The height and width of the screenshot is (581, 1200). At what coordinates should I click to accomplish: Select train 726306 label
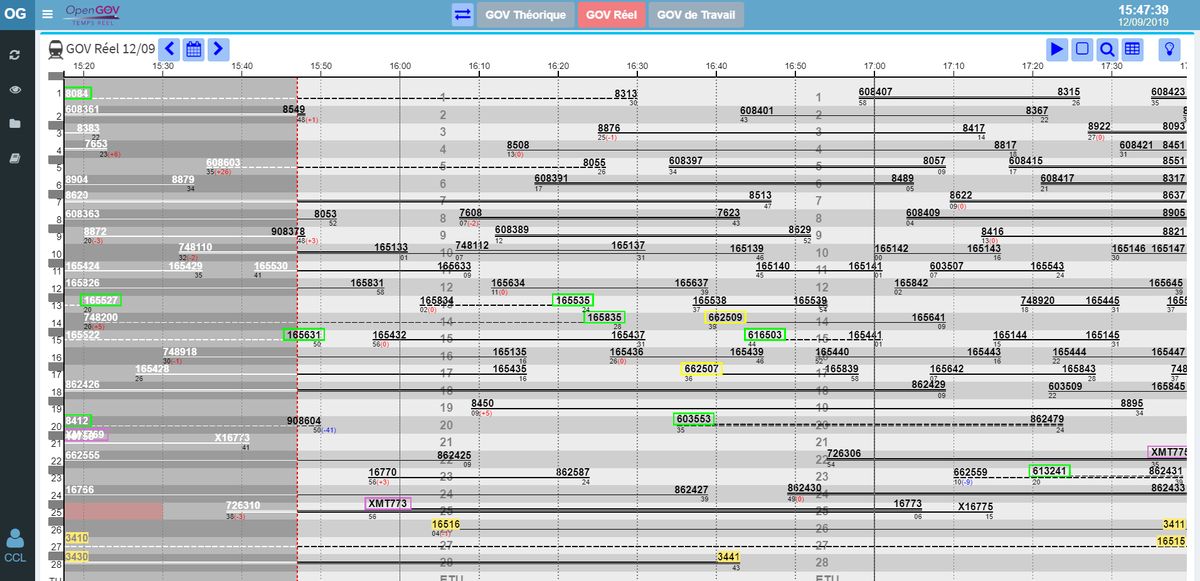coord(844,454)
